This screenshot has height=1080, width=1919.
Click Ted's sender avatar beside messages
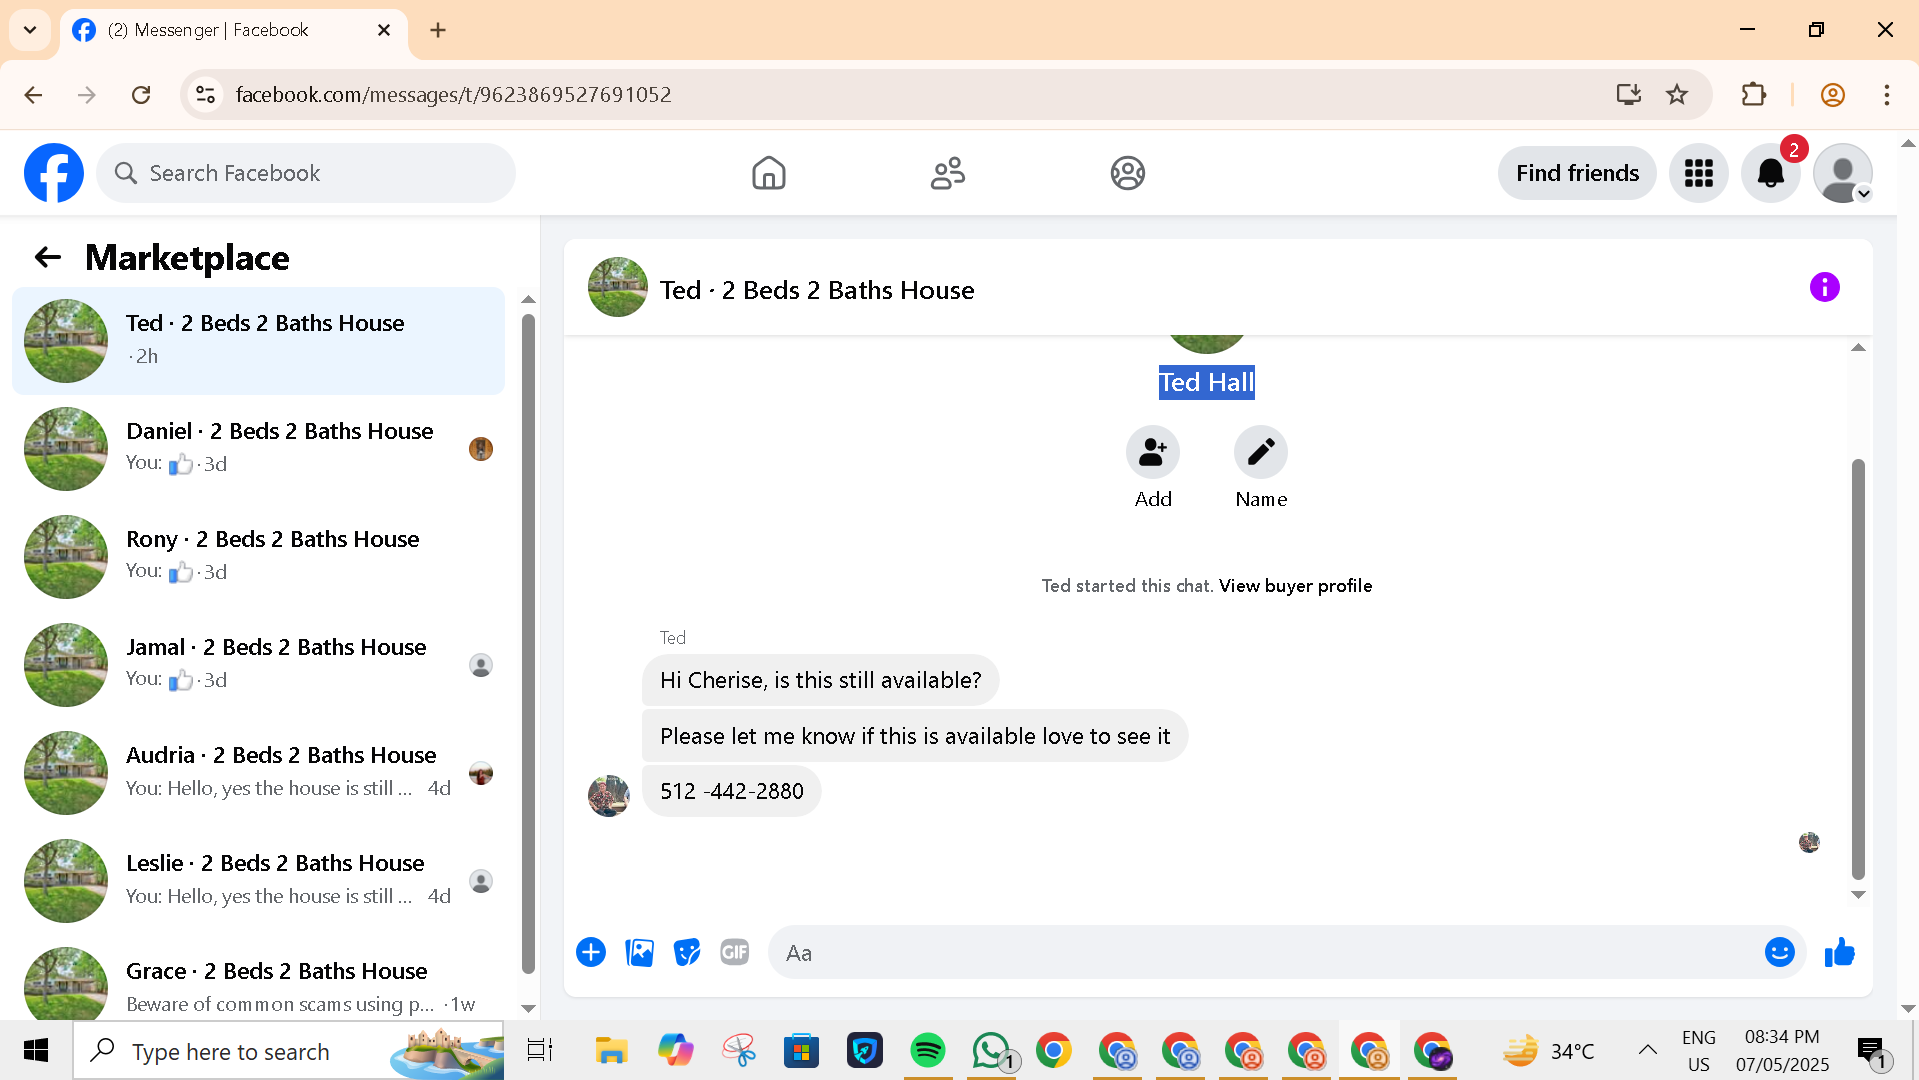pyautogui.click(x=608, y=795)
